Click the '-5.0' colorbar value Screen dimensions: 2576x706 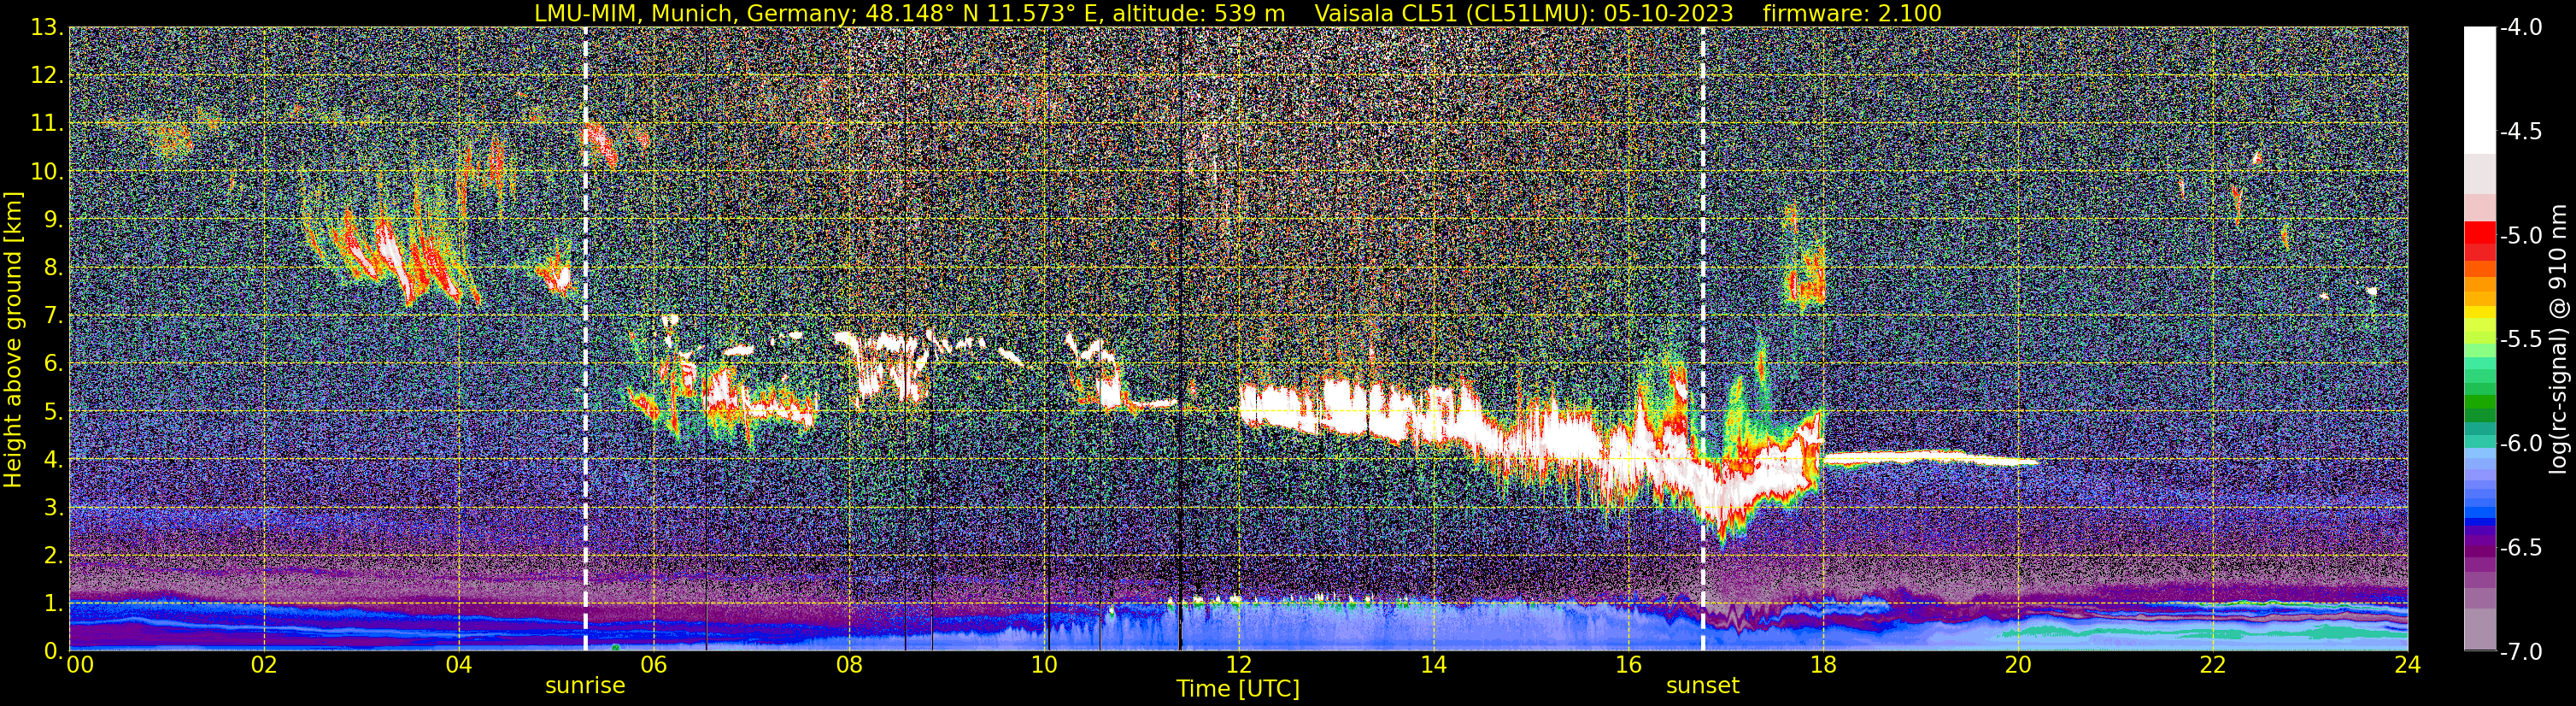(x=2520, y=236)
